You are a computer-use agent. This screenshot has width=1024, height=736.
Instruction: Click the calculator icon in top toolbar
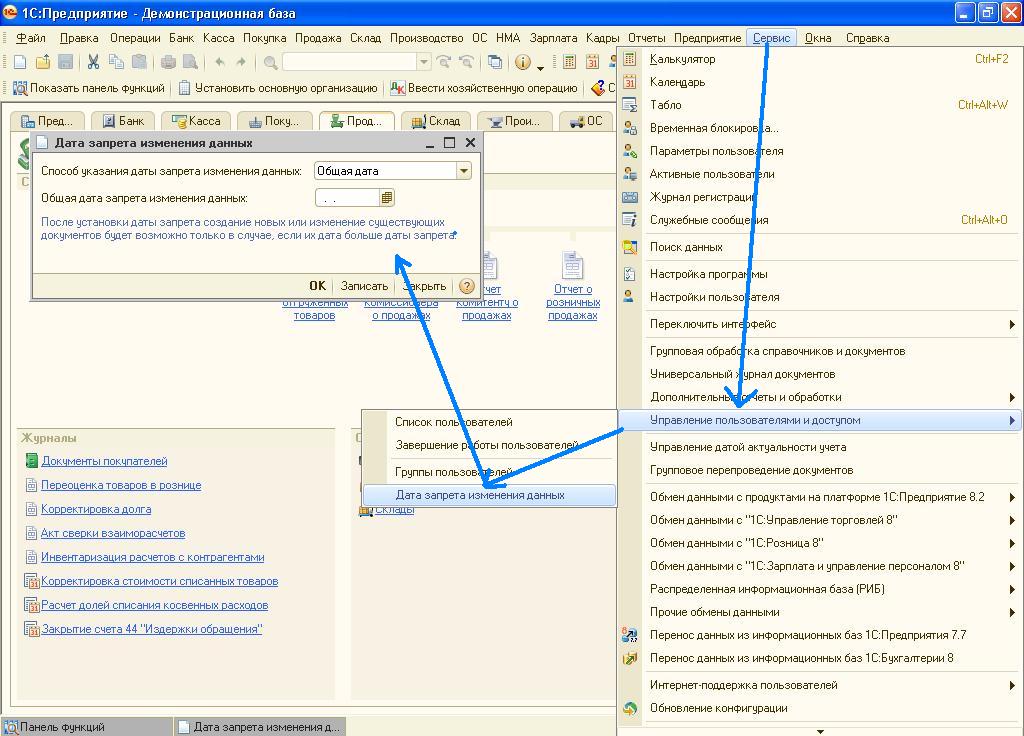(x=569, y=62)
